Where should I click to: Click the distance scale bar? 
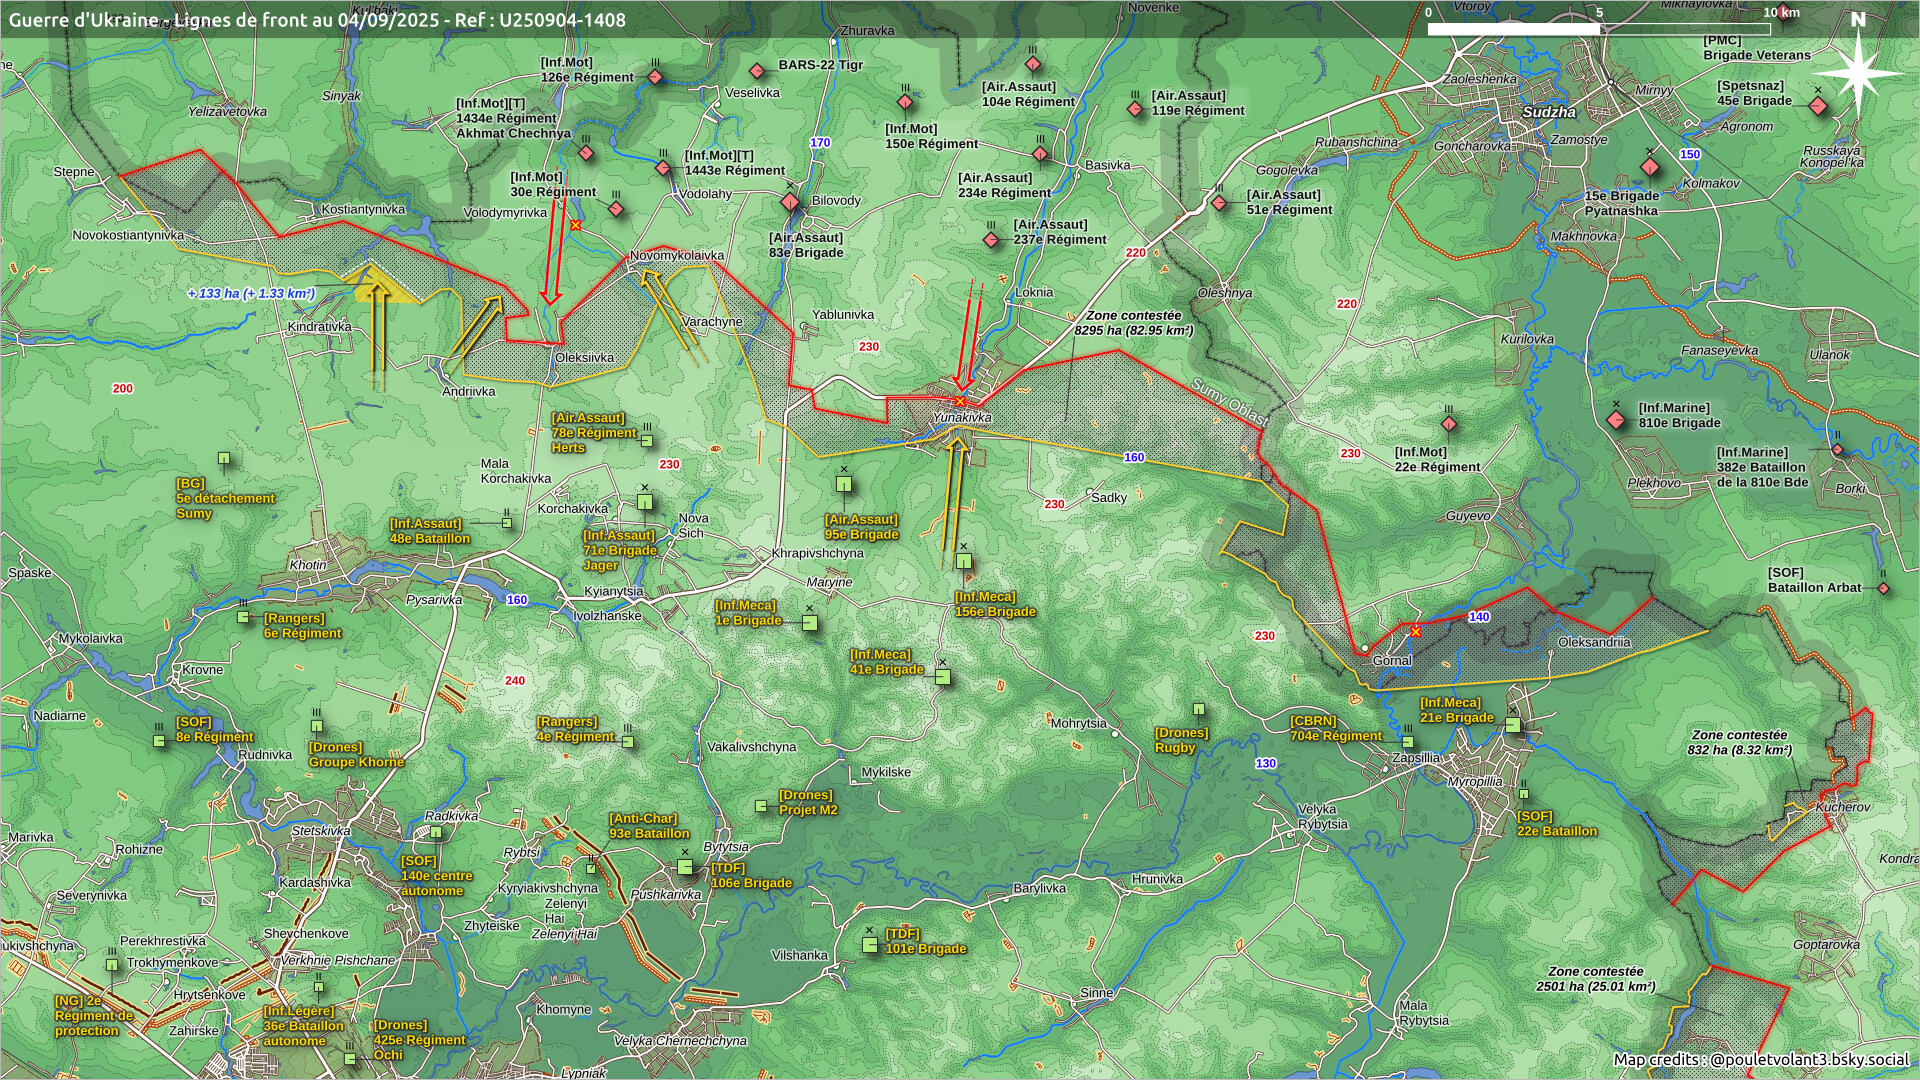click(1600, 29)
